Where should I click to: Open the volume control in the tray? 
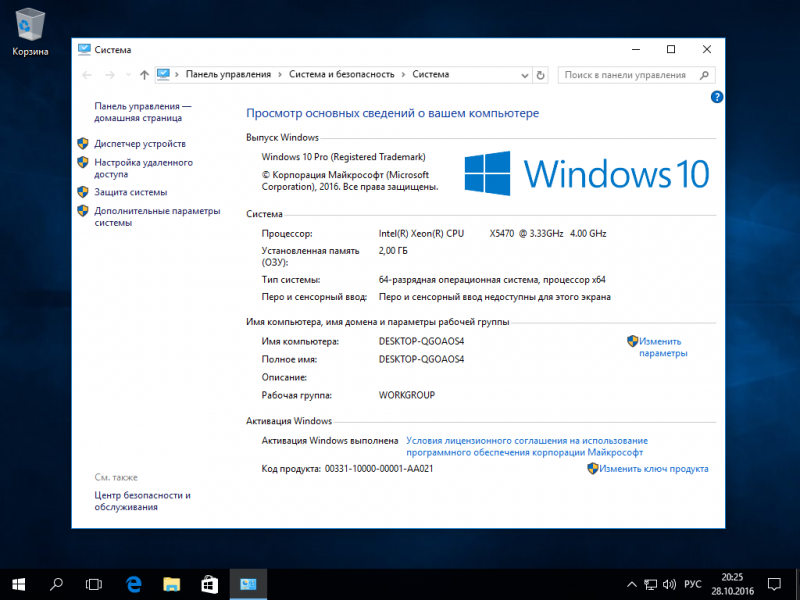669,585
